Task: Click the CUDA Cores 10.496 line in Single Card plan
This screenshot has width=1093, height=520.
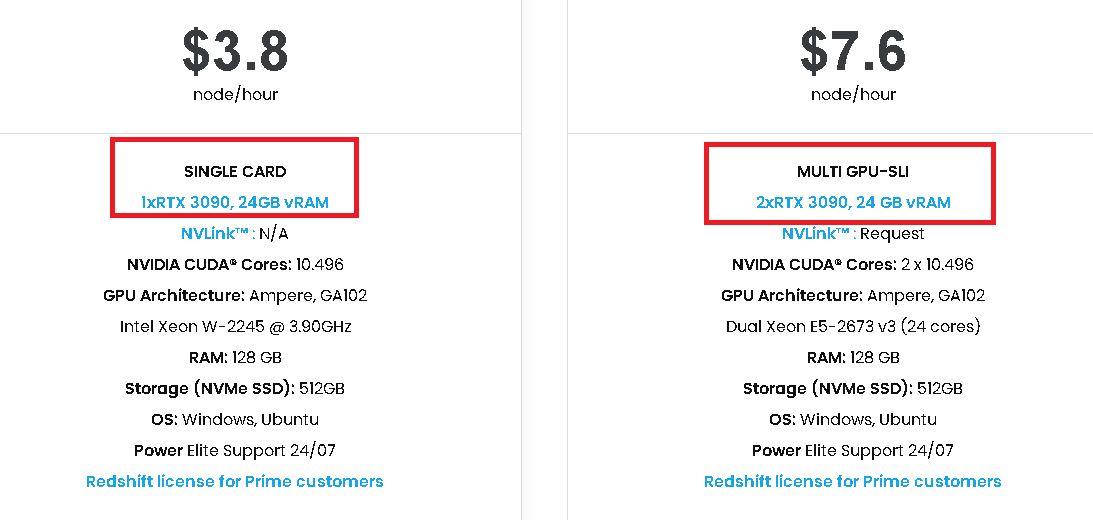Action: point(235,264)
